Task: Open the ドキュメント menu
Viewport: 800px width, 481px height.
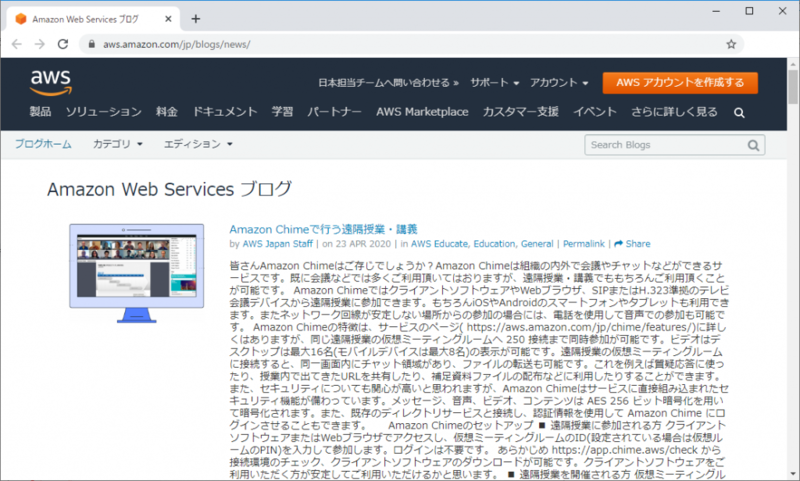Action: pyautogui.click(x=224, y=112)
